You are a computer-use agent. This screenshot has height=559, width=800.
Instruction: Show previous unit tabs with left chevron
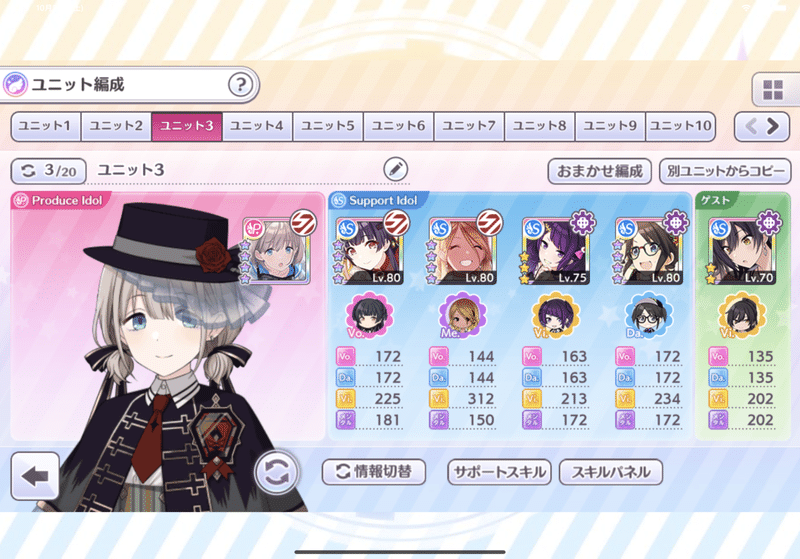(x=751, y=126)
